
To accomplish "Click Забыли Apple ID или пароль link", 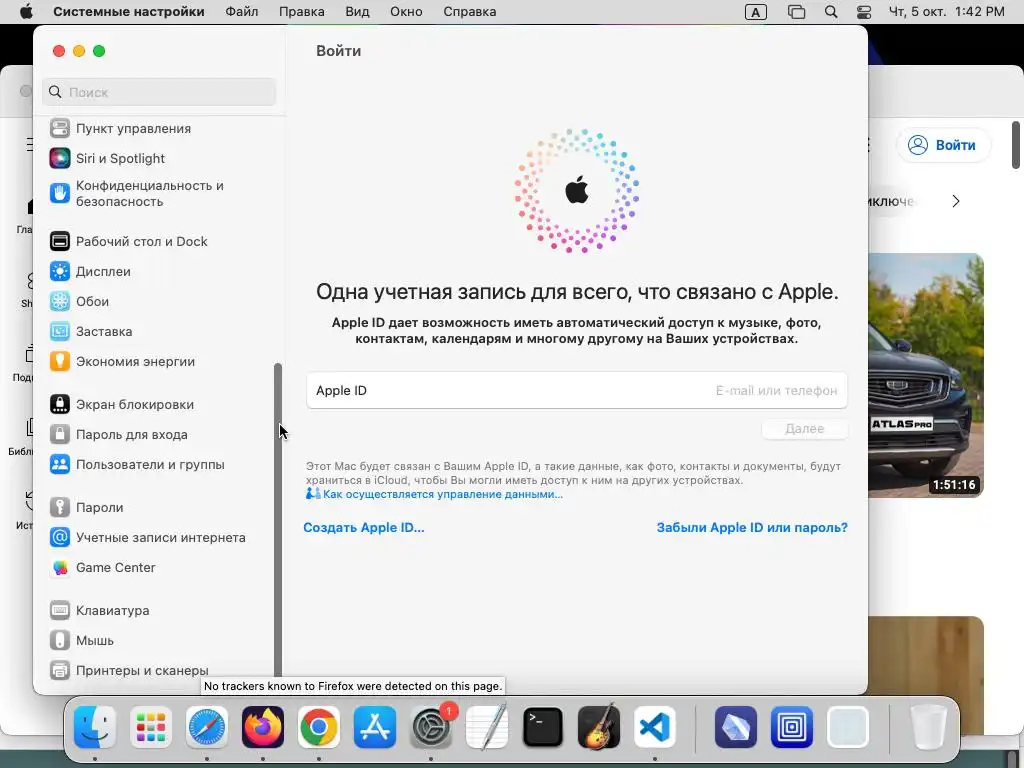I will click(x=752, y=527).
